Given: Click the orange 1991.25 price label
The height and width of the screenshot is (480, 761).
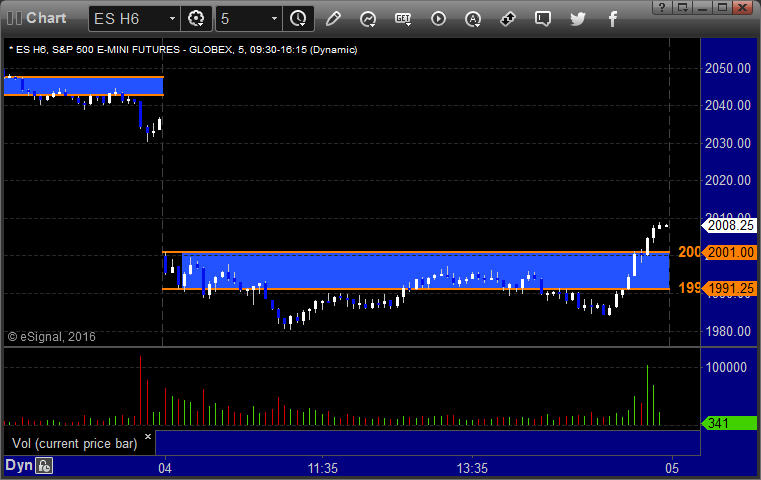Looking at the screenshot, I should tap(729, 288).
